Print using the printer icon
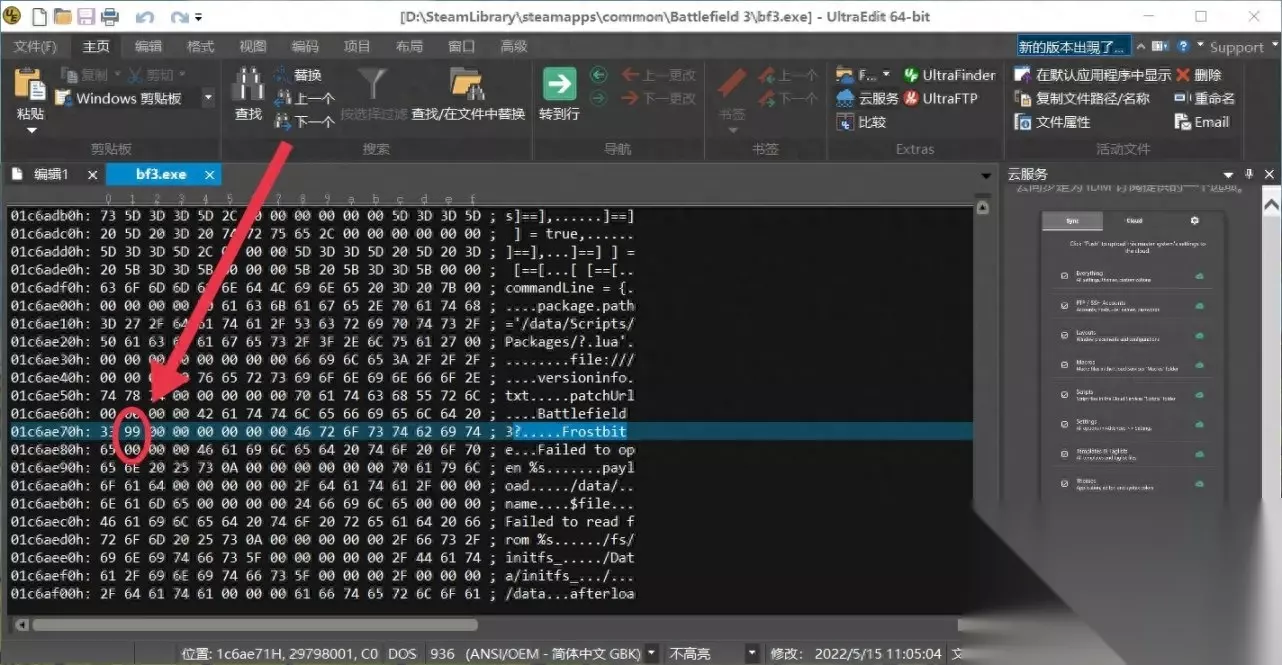The image size is (1282, 665). pyautogui.click(x=109, y=17)
